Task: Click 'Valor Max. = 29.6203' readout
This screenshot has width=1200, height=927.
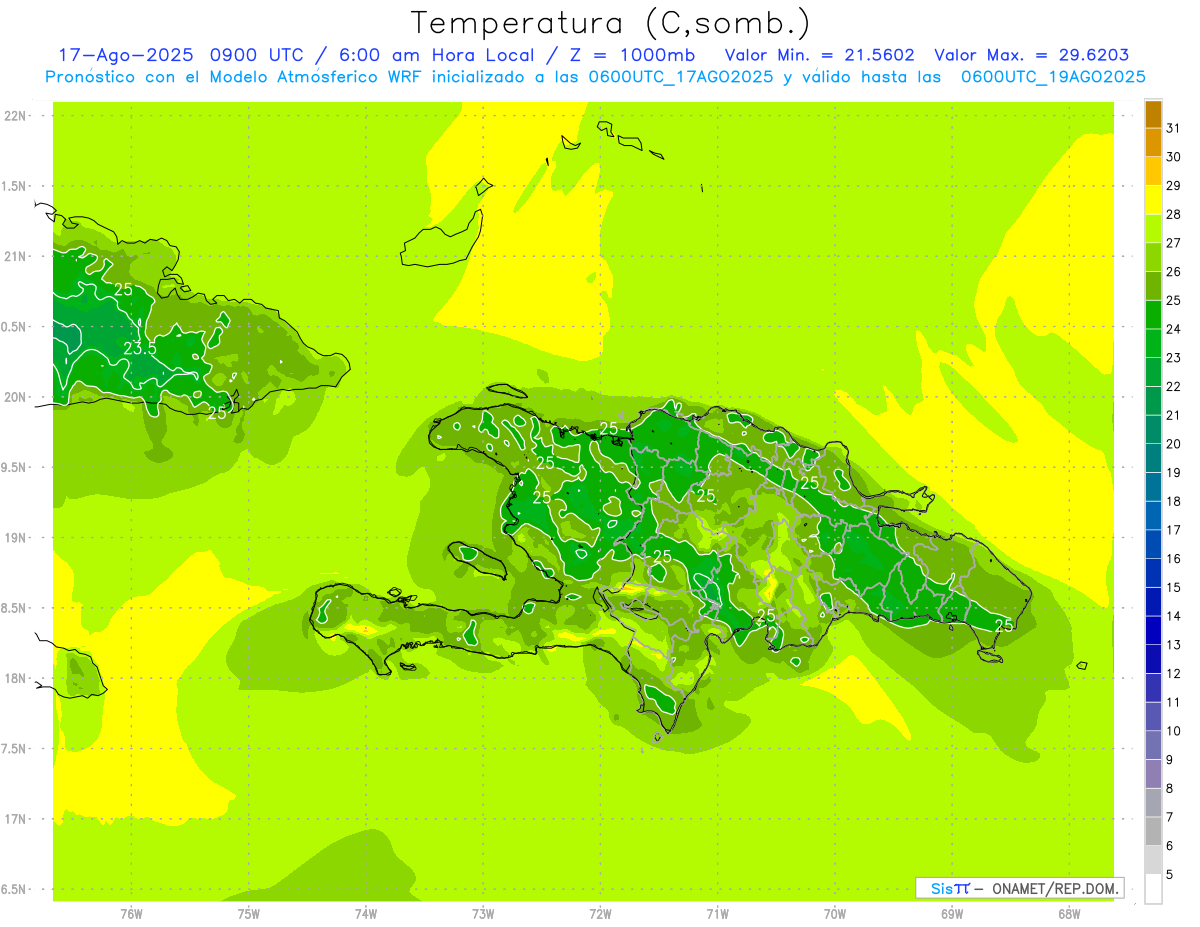Action: pos(1032,55)
